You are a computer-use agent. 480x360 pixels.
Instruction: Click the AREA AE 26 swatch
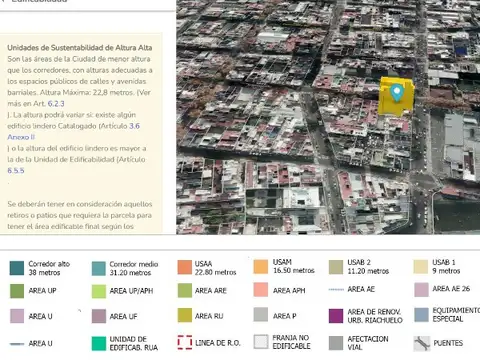(x=421, y=289)
